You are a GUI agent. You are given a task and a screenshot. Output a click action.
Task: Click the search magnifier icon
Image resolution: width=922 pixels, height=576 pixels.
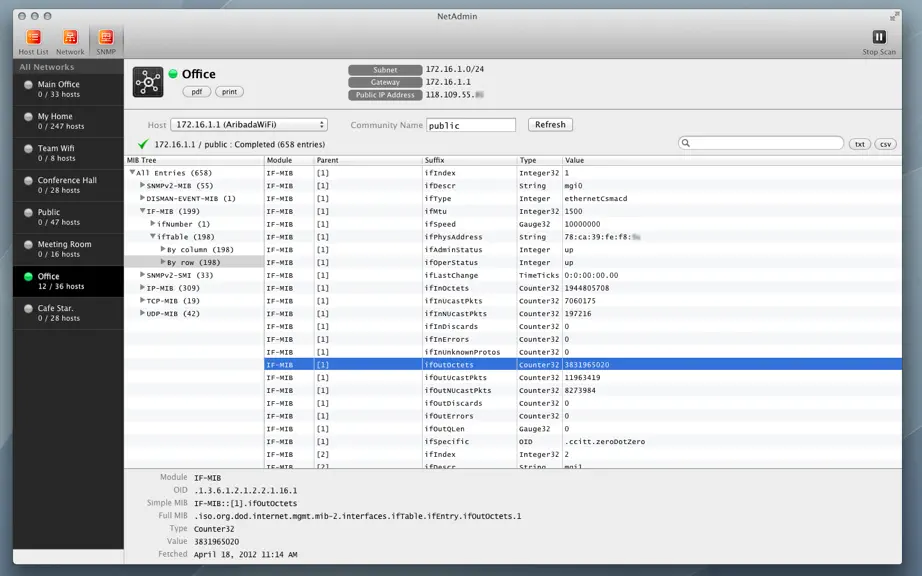point(686,143)
